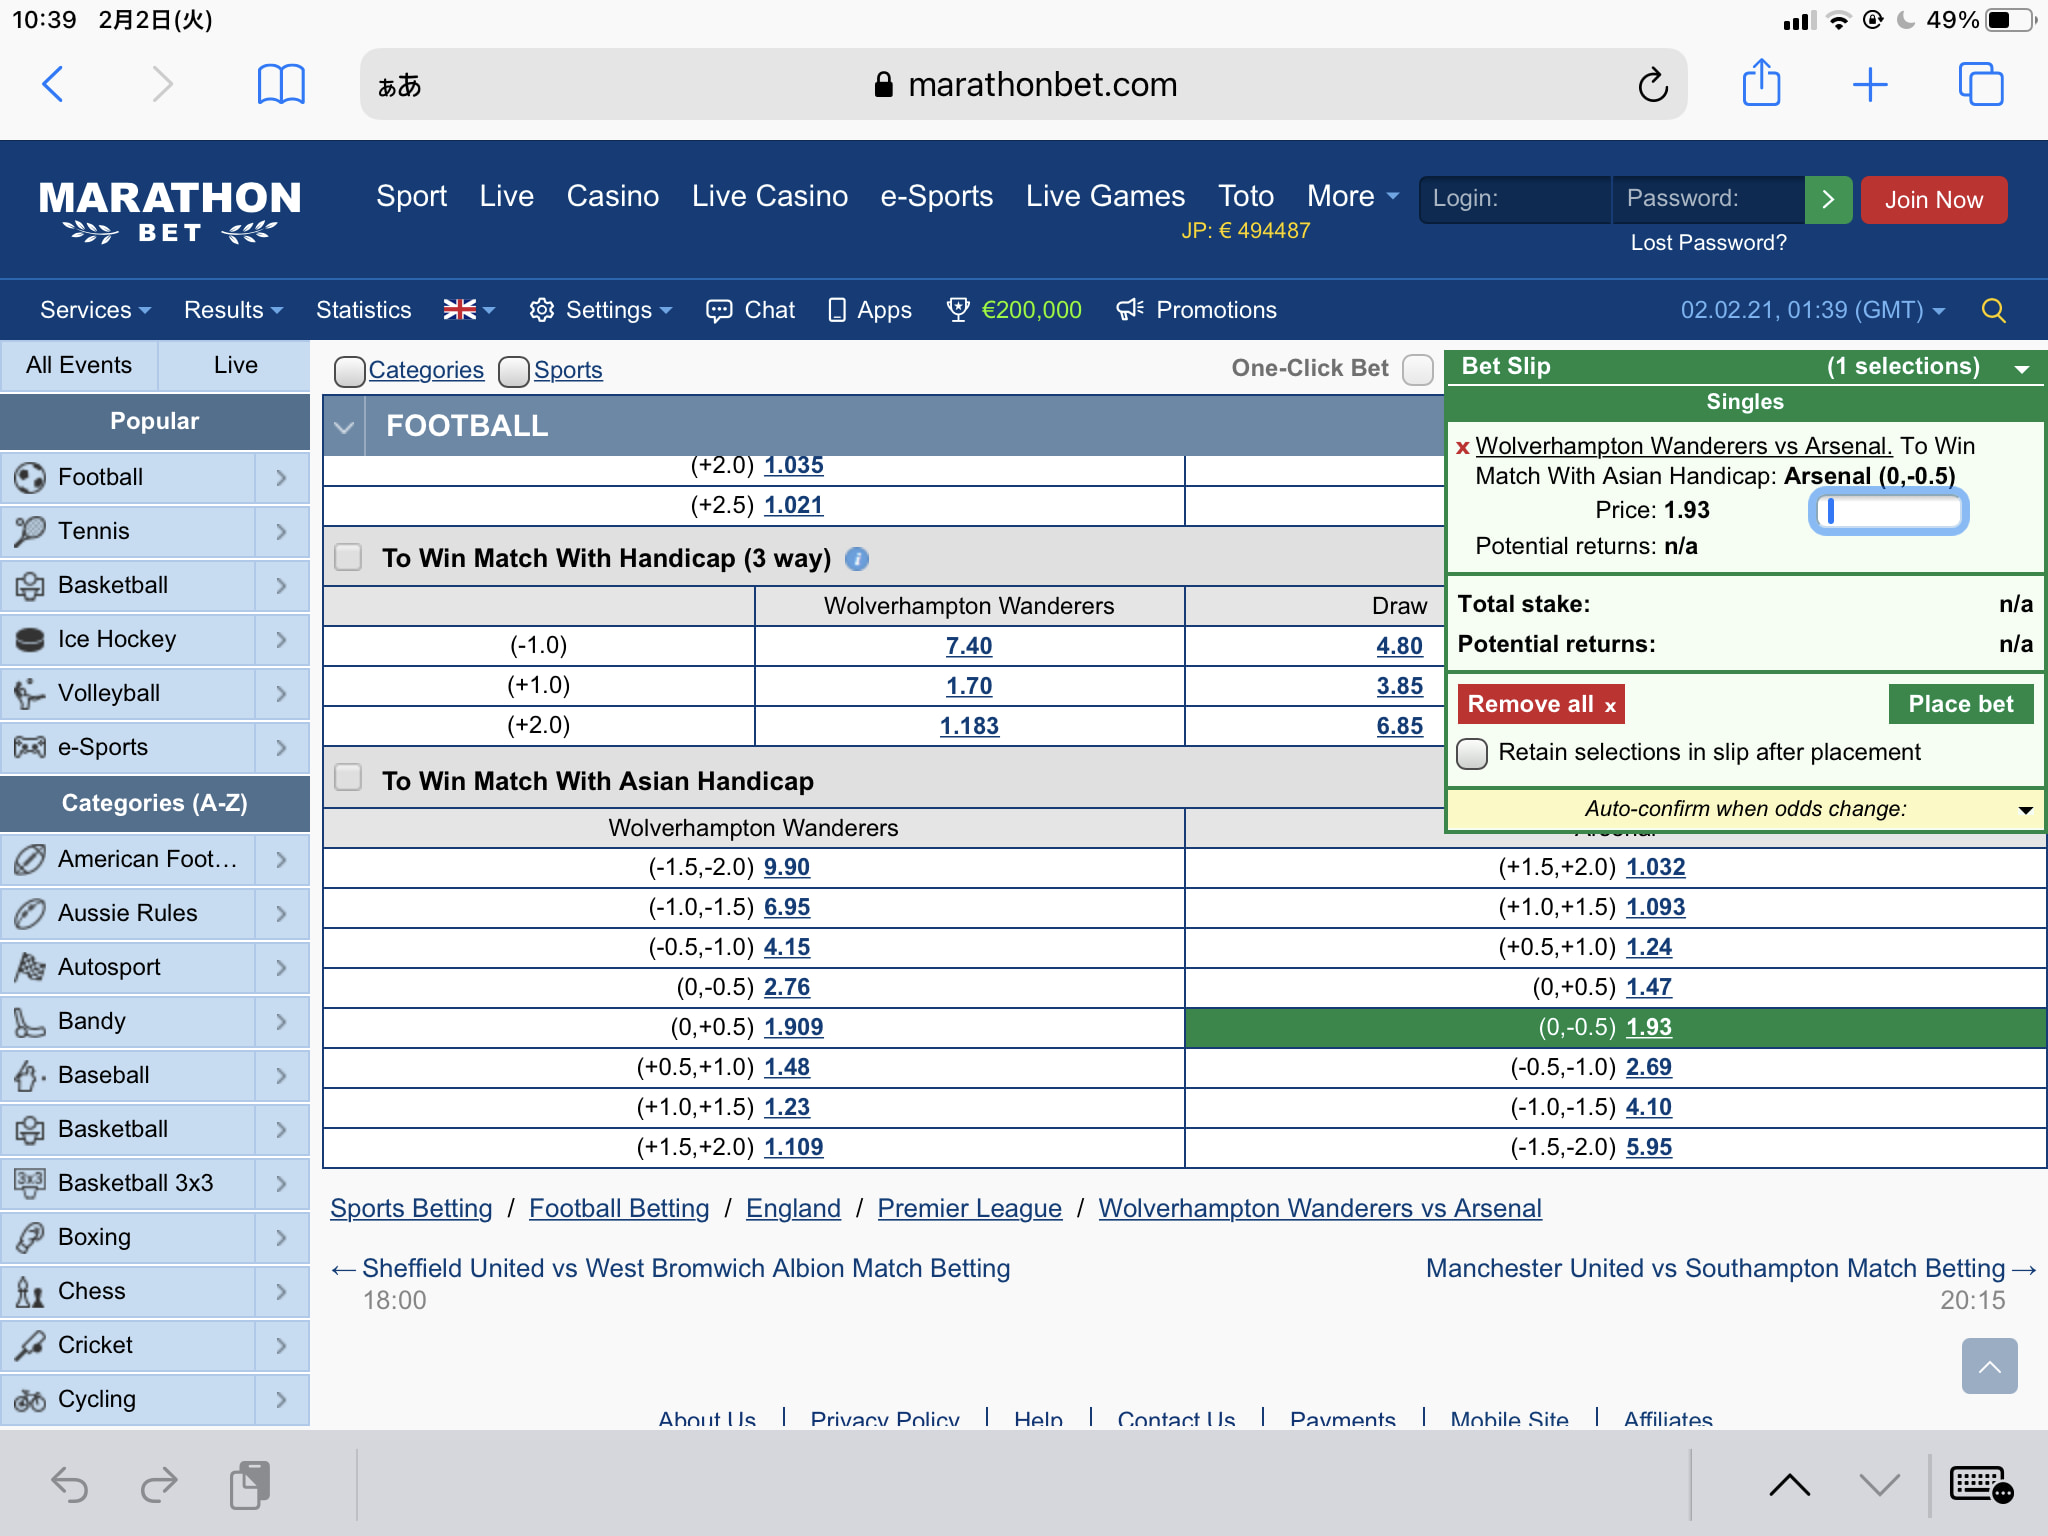Open the language flag dropdown

tap(469, 311)
